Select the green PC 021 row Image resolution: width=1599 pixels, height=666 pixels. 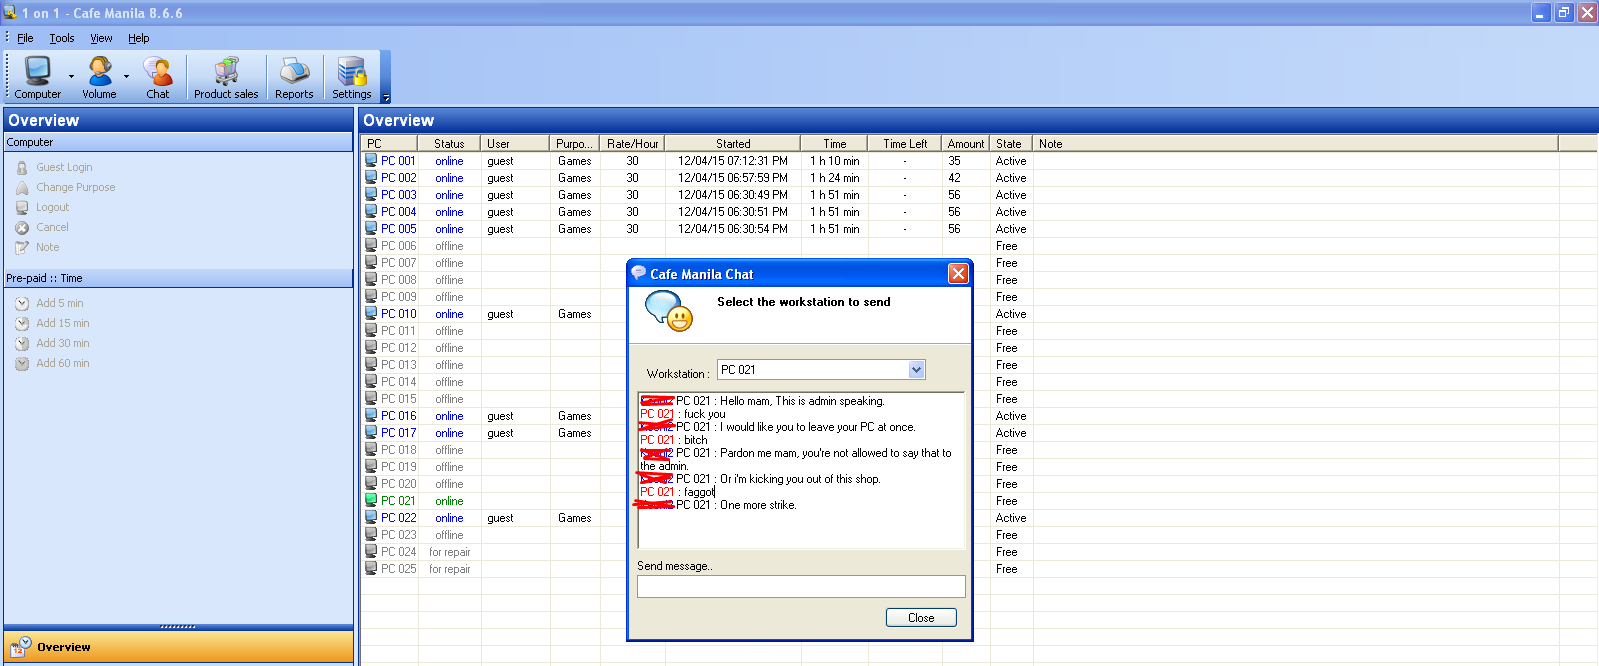click(978, 501)
